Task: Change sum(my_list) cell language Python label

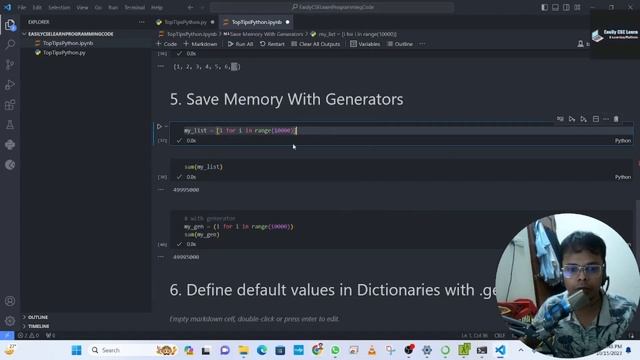Action: [x=623, y=177]
